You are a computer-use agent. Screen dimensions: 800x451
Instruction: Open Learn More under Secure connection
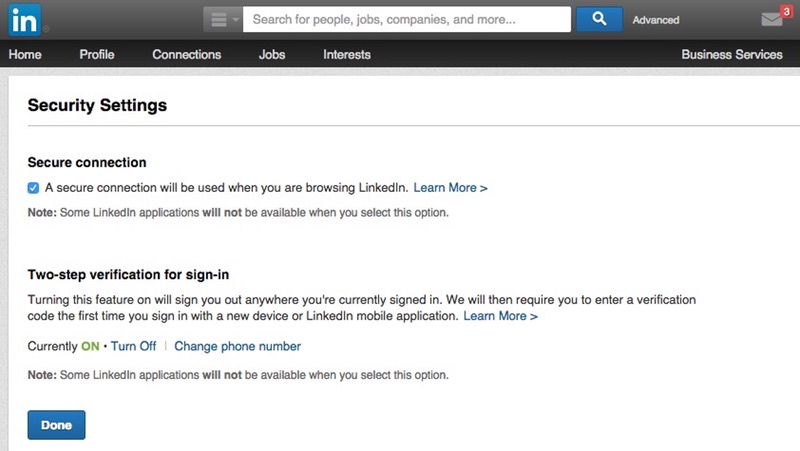[x=450, y=187]
